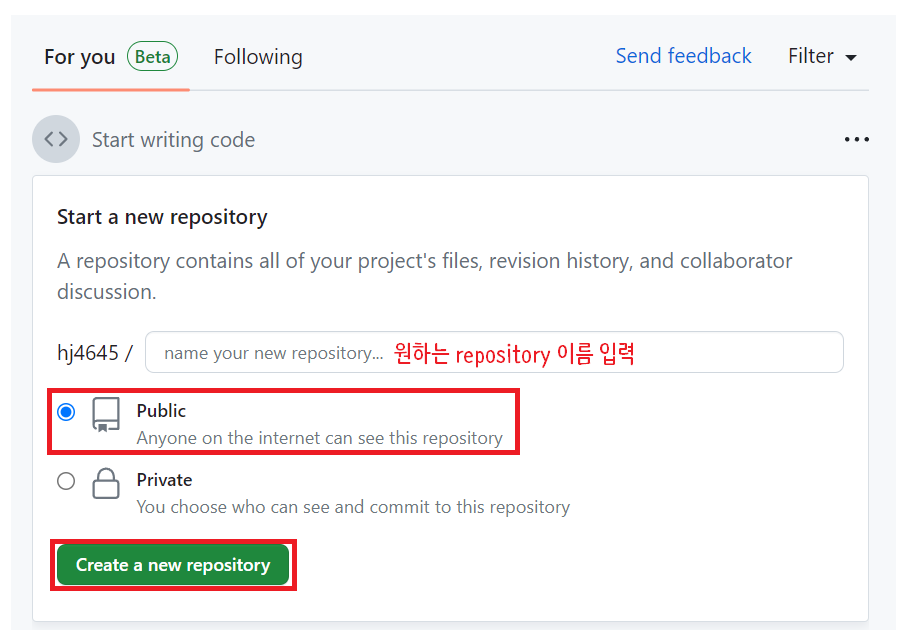Open the Filter dropdown
The image size is (915, 642).
(822, 57)
